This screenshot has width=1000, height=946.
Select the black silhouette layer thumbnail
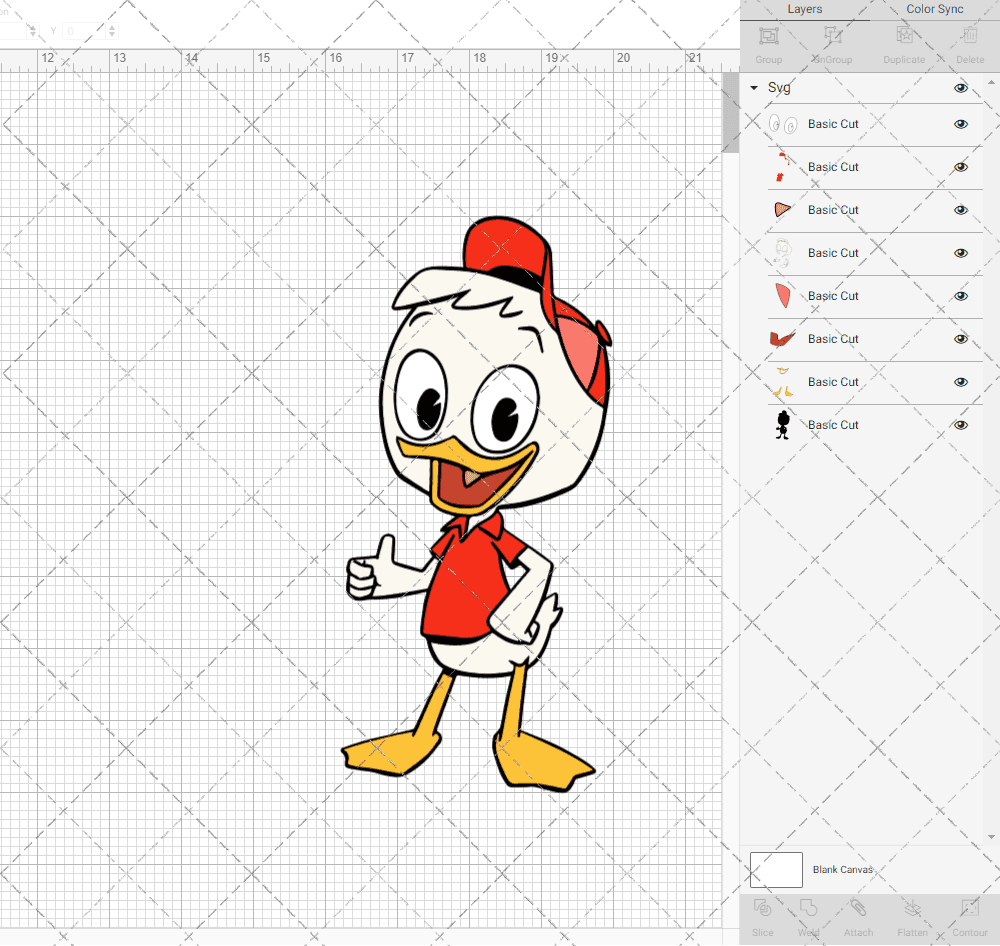pos(783,425)
